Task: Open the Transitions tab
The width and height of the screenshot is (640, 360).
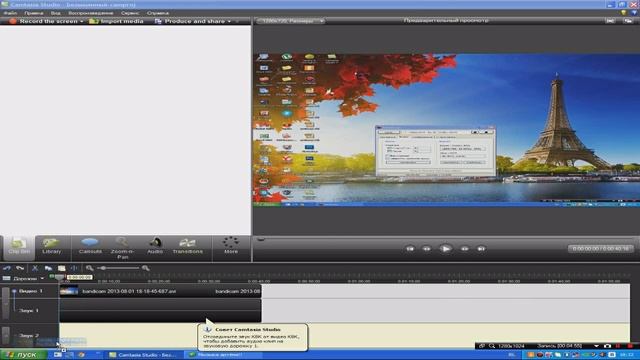Action: coord(187,247)
